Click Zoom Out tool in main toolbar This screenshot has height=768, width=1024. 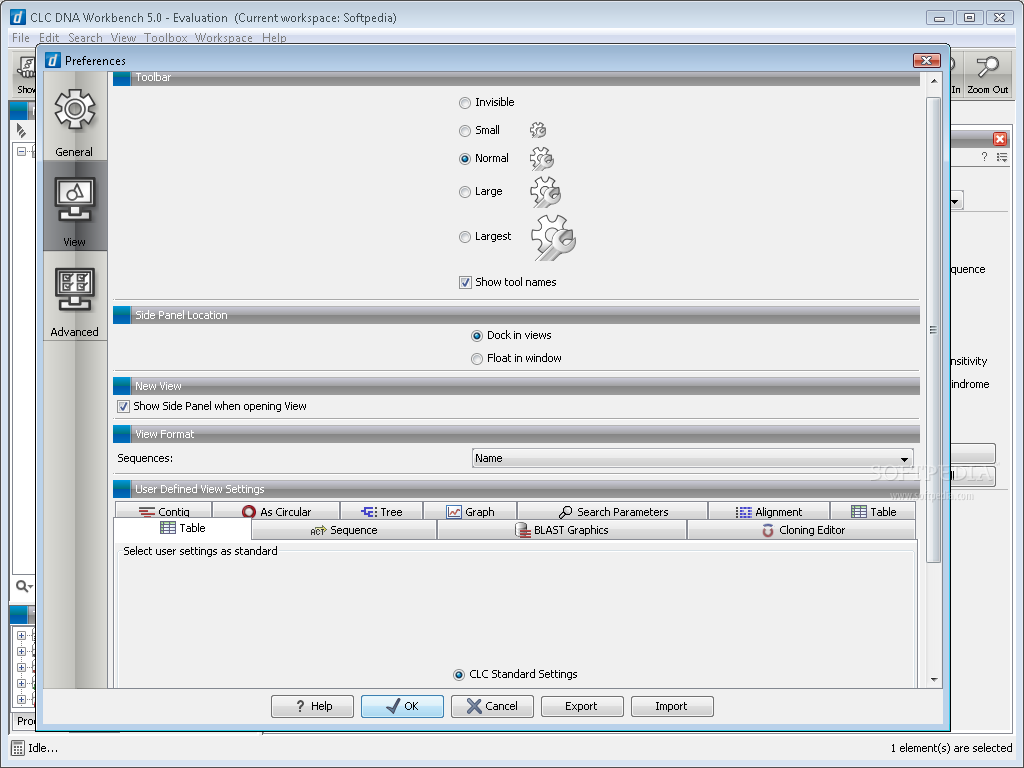[x=987, y=74]
